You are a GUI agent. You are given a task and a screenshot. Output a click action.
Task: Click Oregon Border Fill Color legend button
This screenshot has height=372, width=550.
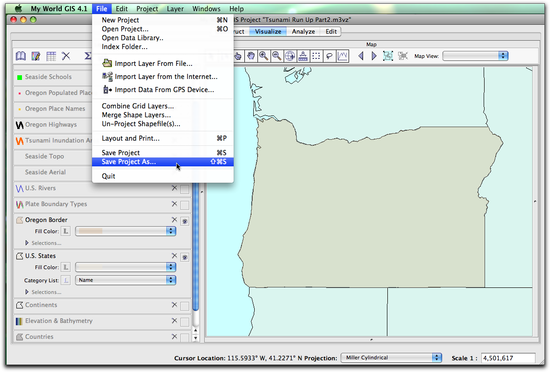pyautogui.click(x=66, y=231)
